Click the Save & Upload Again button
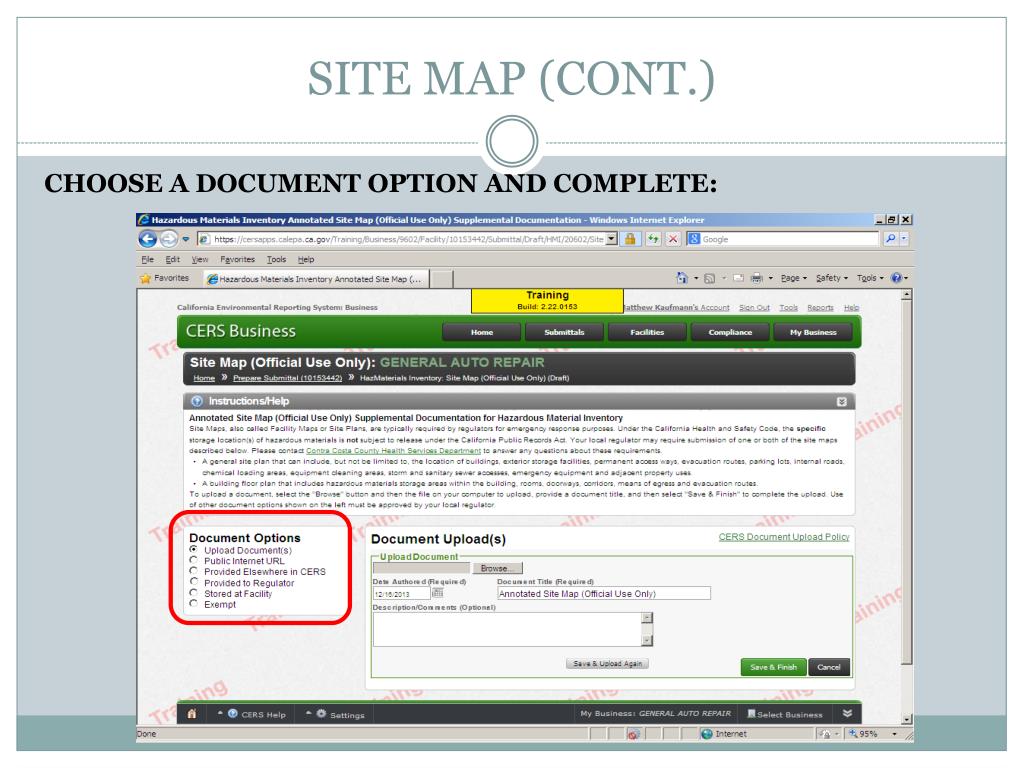The width and height of the screenshot is (1024, 768). [x=607, y=664]
